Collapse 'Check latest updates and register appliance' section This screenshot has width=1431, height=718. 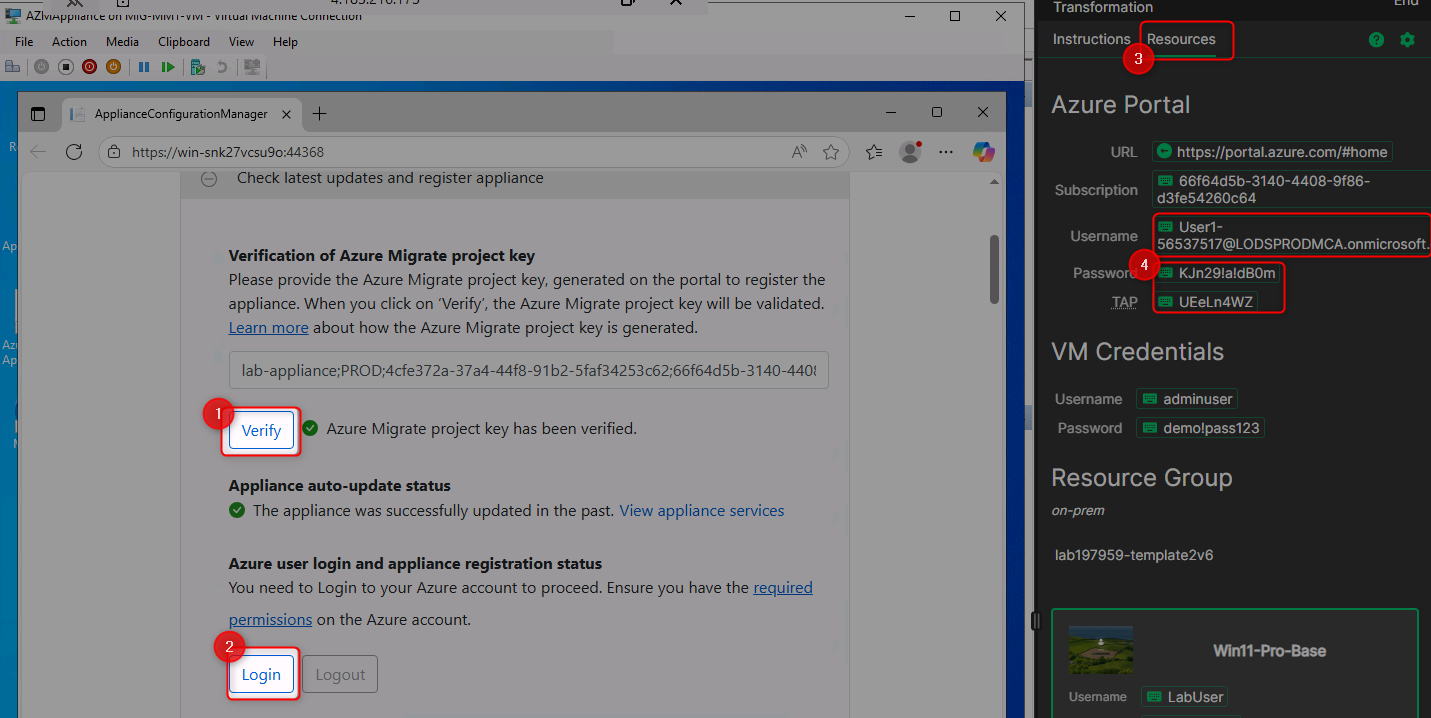click(209, 179)
